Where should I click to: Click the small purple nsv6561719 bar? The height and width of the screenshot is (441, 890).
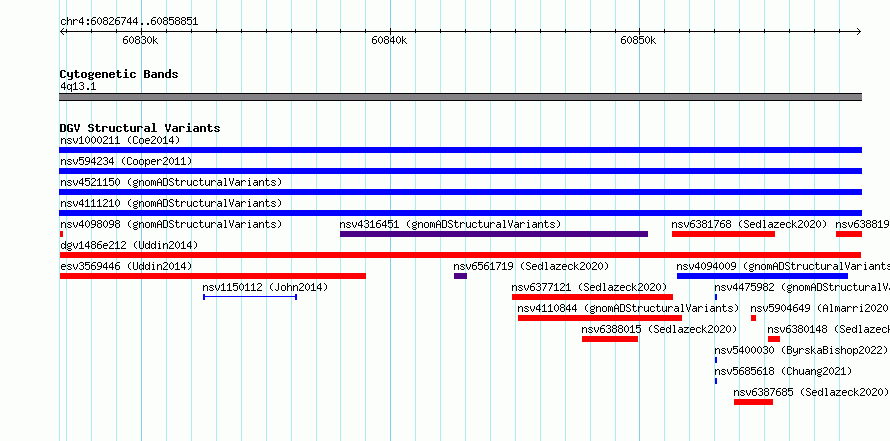pyautogui.click(x=460, y=276)
